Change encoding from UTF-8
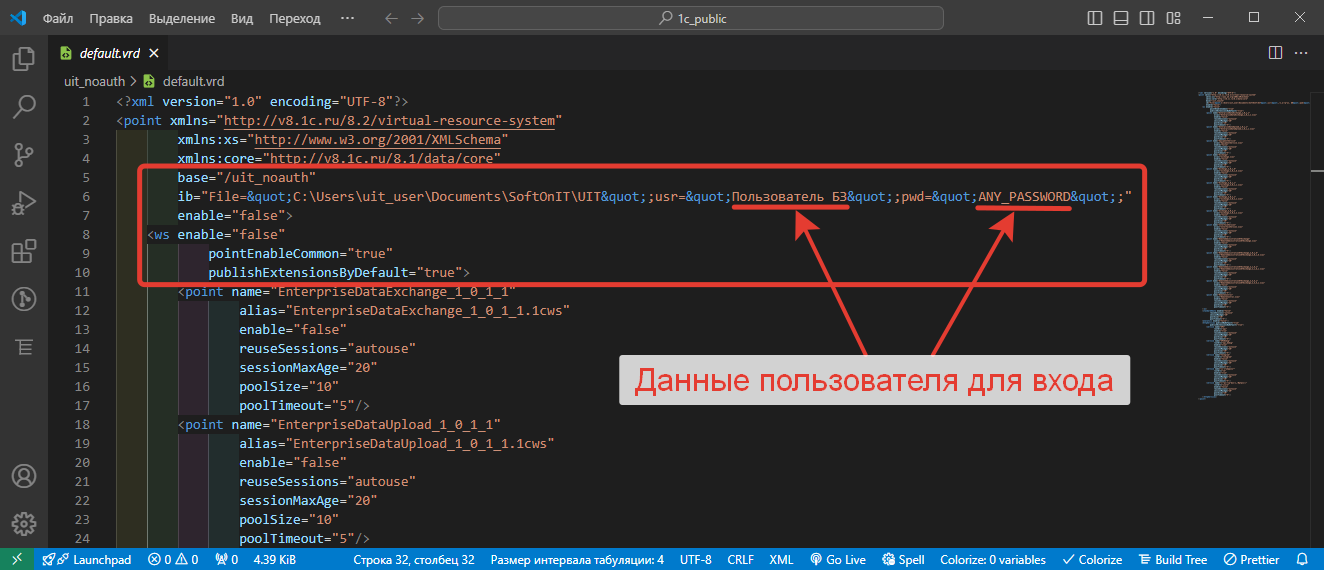Viewport: 1324px width, 570px height. tap(696, 559)
